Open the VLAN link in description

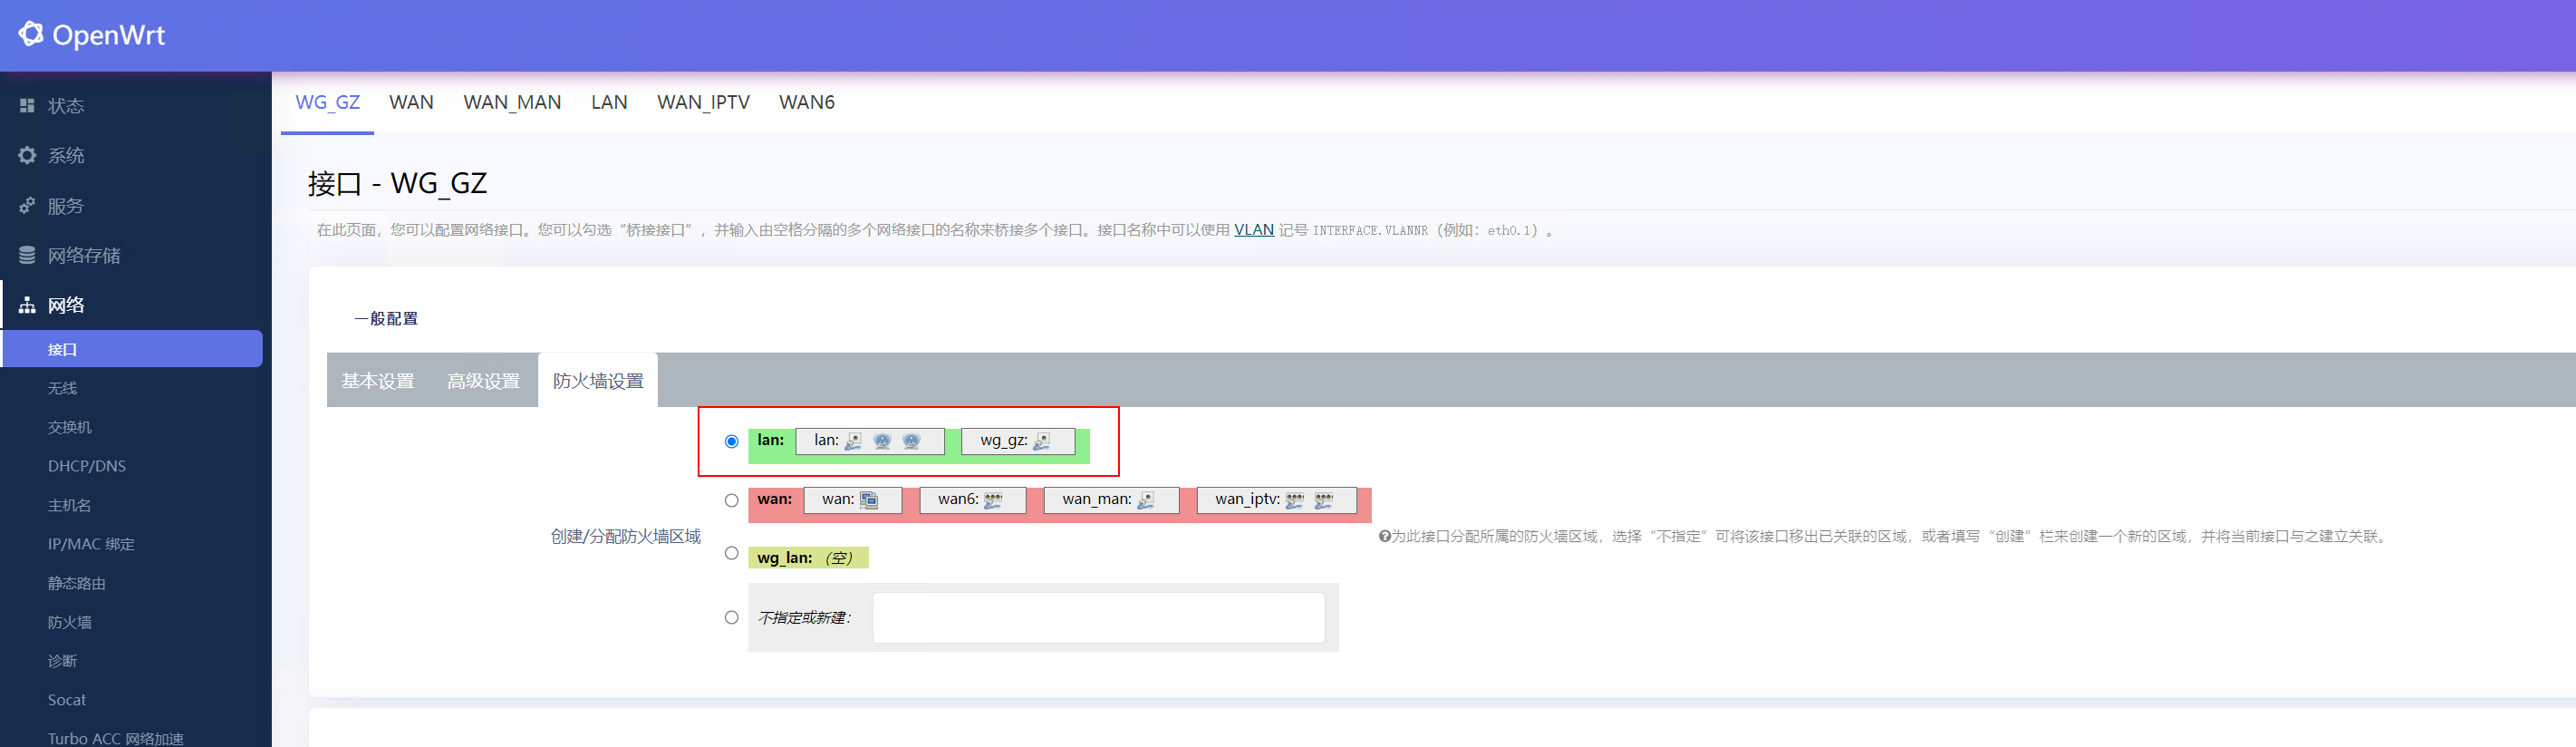click(1253, 230)
